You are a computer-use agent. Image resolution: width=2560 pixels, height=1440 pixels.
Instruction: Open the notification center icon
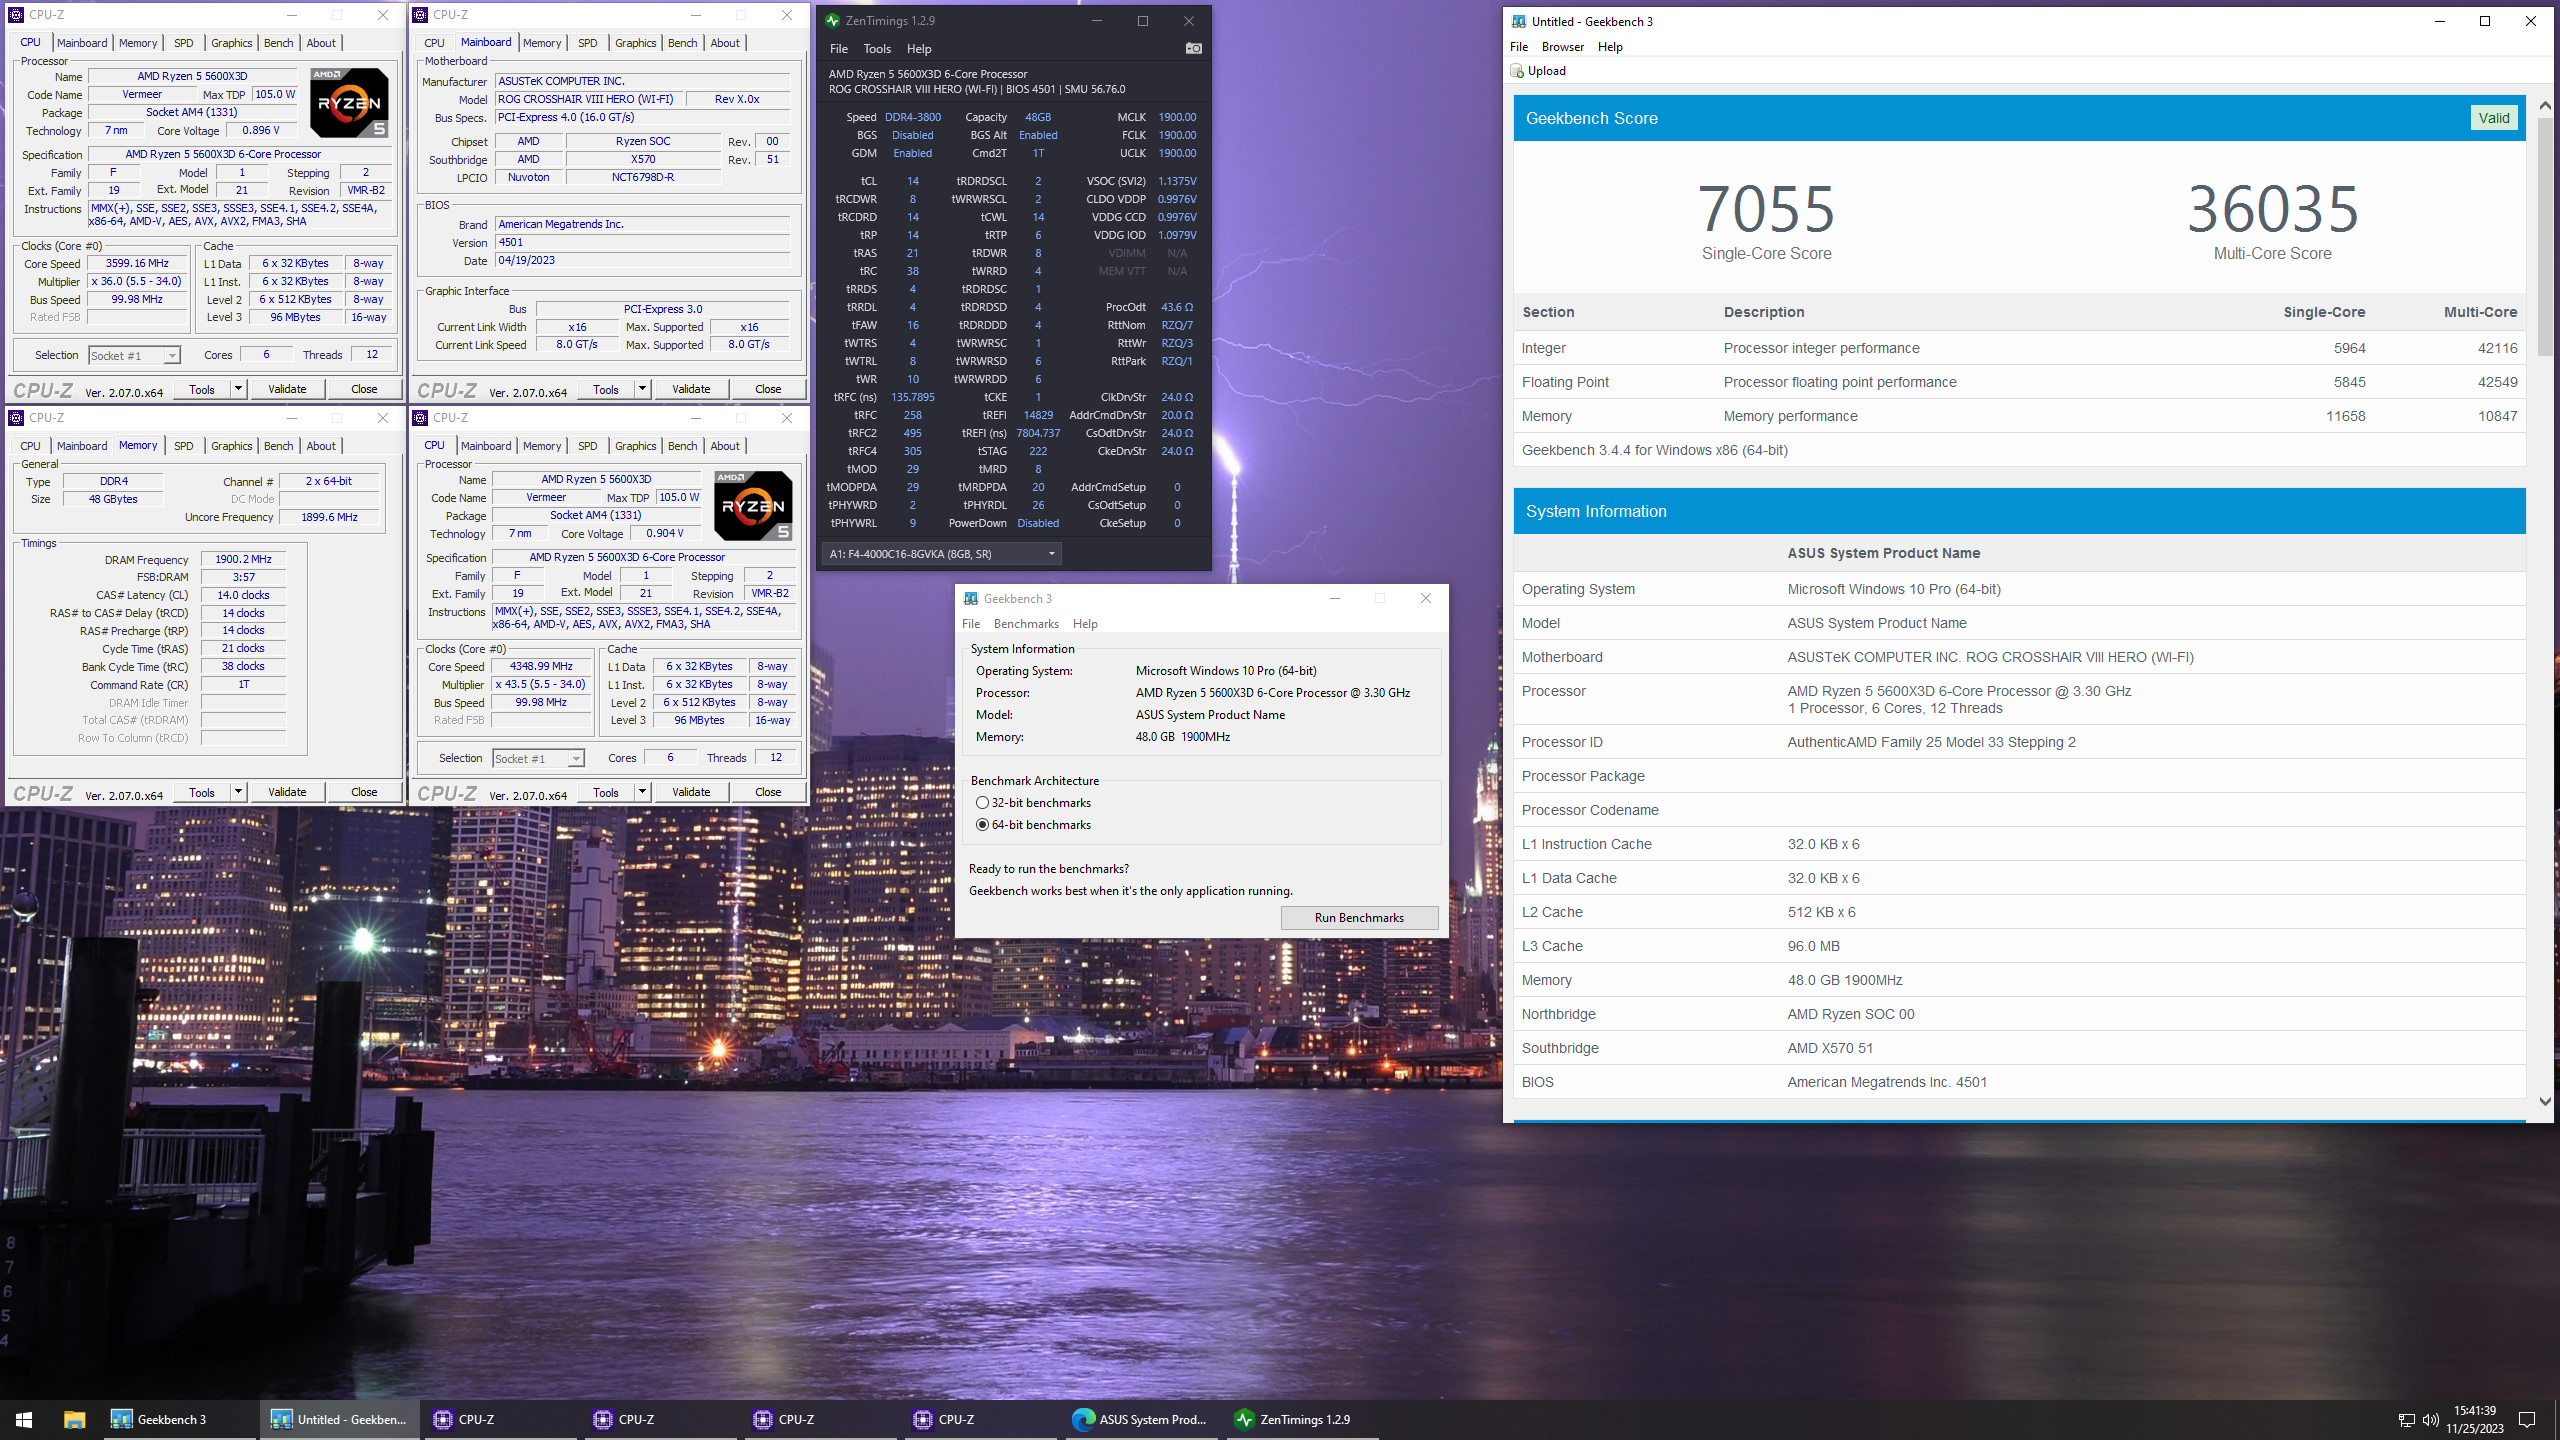tap(2527, 1420)
